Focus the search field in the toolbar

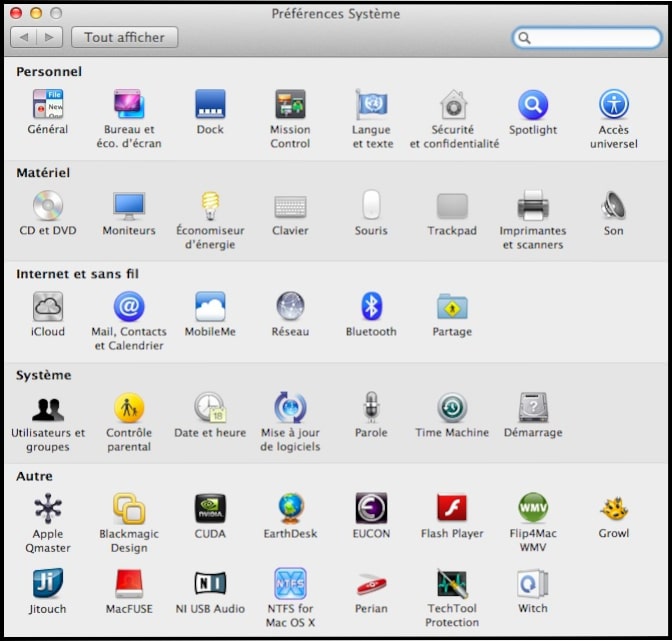(586, 38)
